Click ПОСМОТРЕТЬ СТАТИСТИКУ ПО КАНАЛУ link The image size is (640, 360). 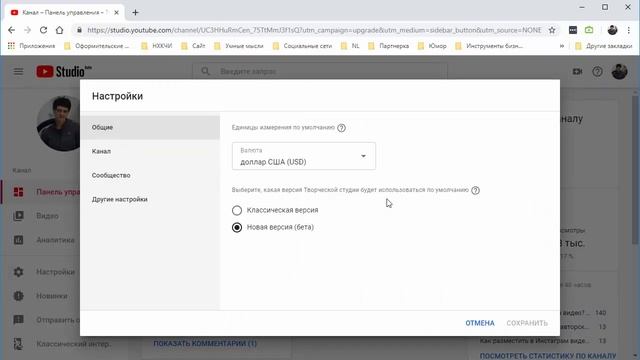coord(548,356)
